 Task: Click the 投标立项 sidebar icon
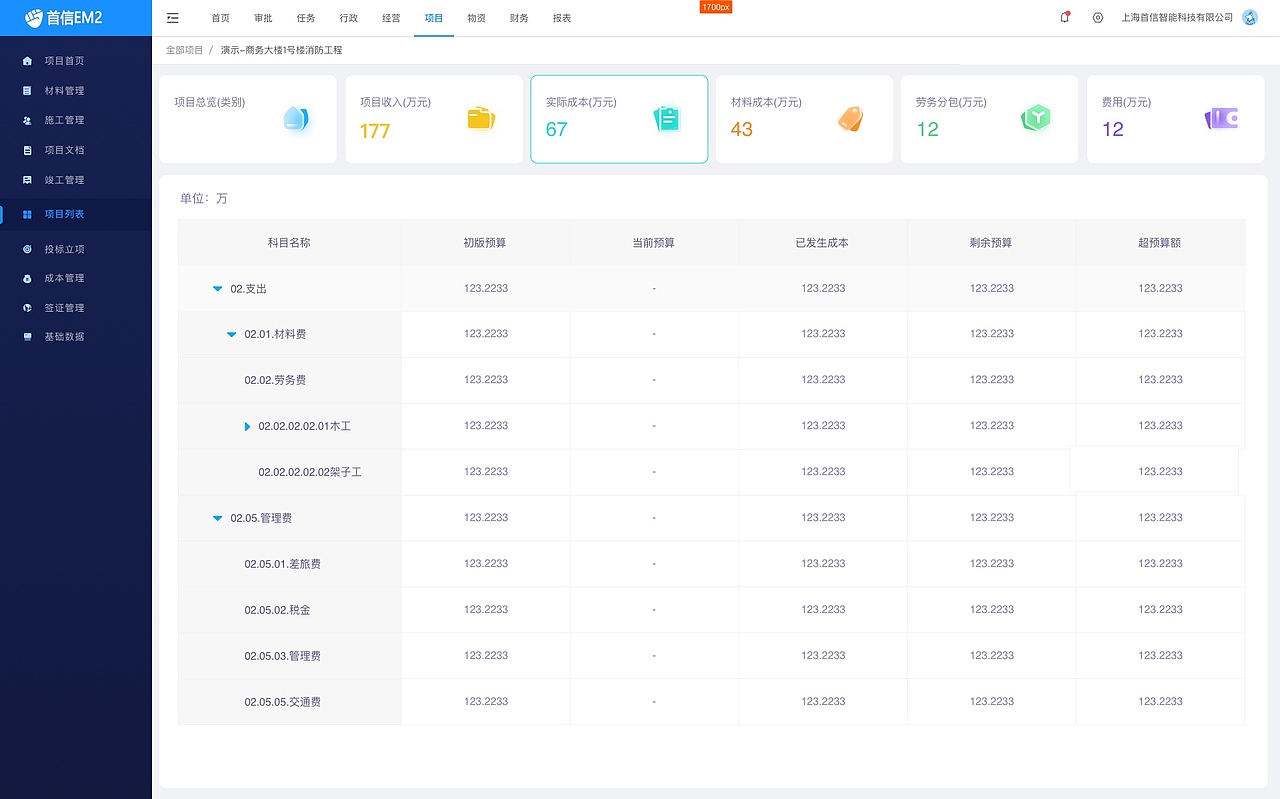point(27,249)
